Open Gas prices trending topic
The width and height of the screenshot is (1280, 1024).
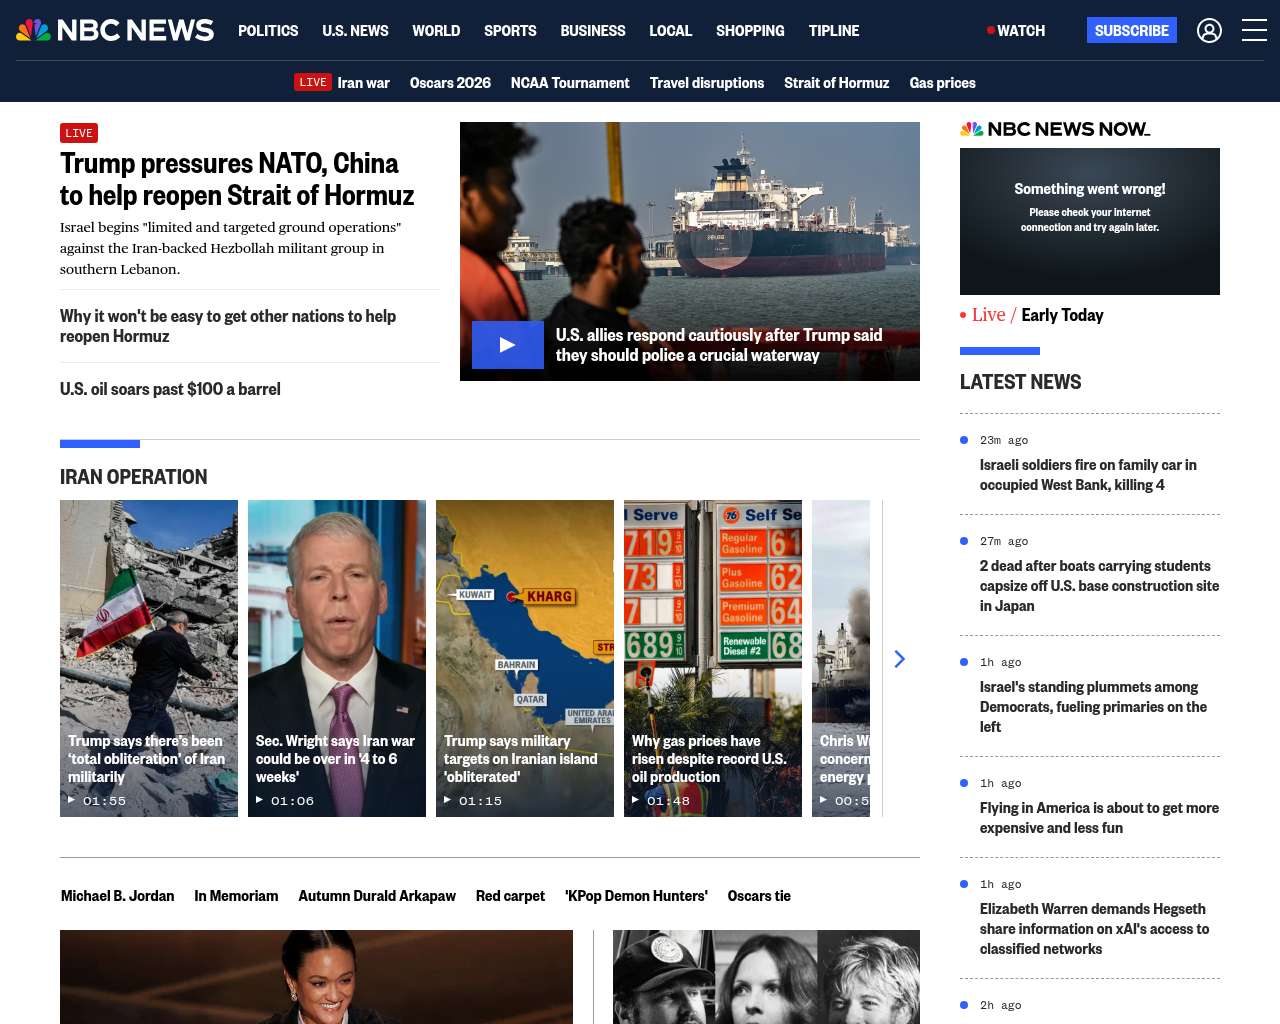click(x=943, y=83)
